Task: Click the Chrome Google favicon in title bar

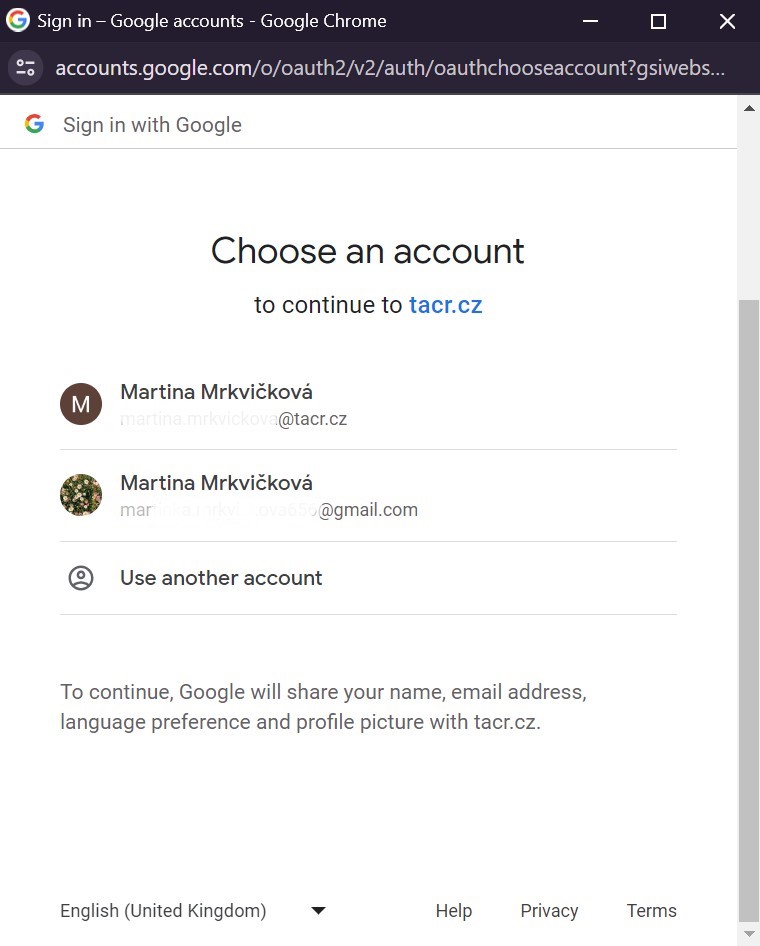Action: [17, 20]
